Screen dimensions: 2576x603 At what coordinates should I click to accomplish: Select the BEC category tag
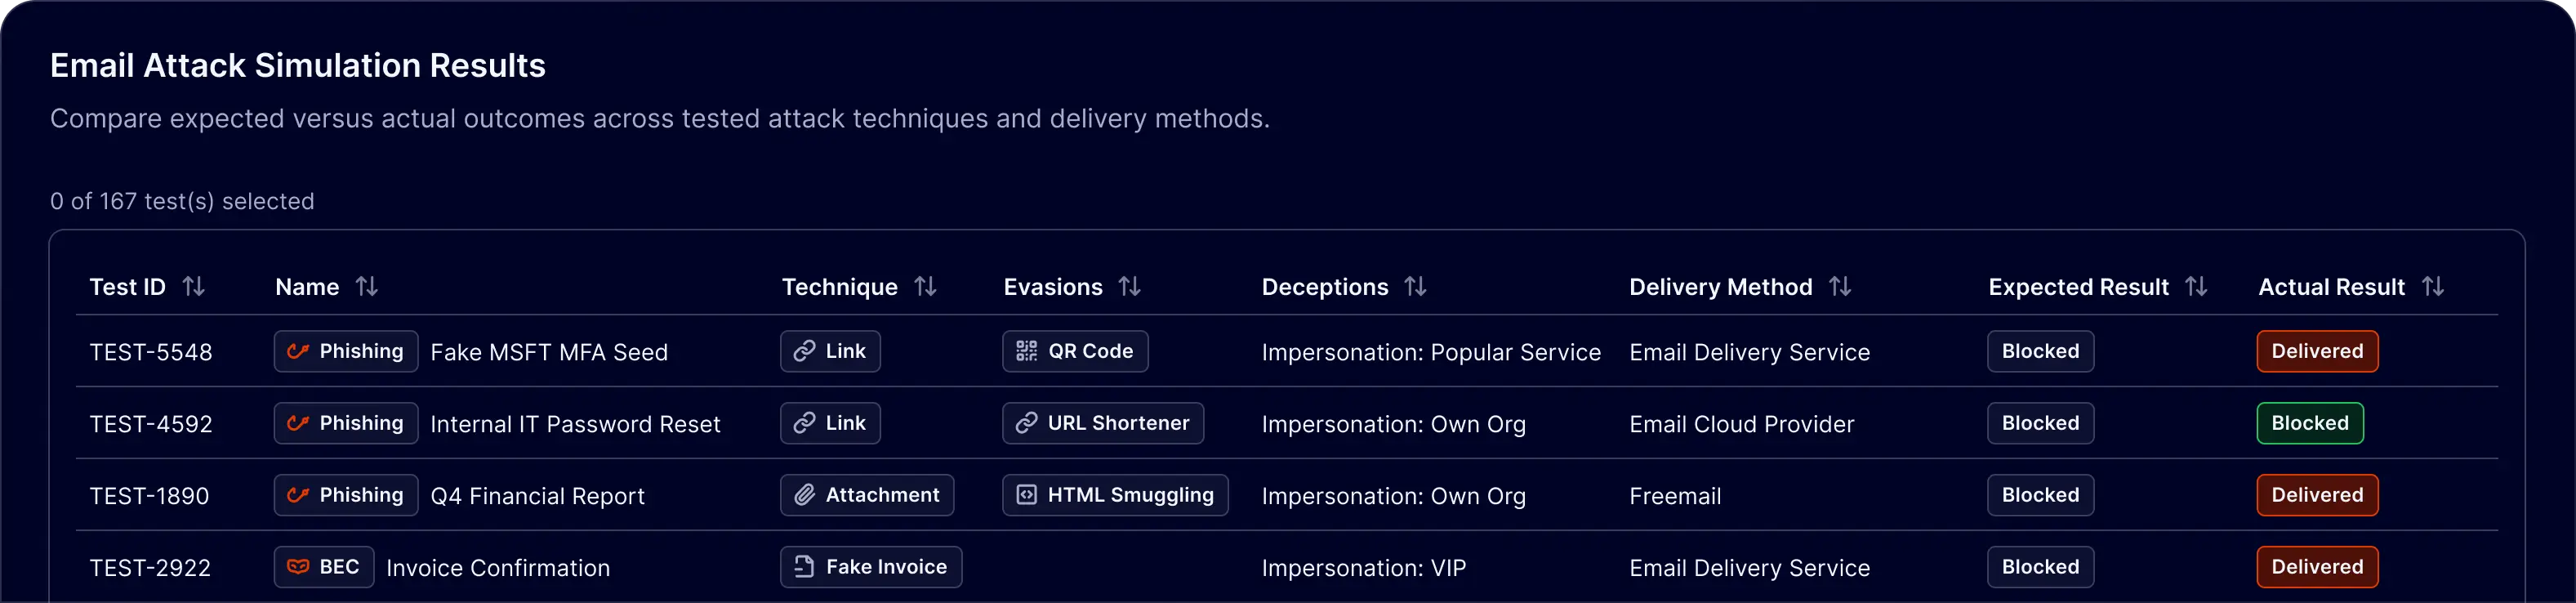point(324,567)
